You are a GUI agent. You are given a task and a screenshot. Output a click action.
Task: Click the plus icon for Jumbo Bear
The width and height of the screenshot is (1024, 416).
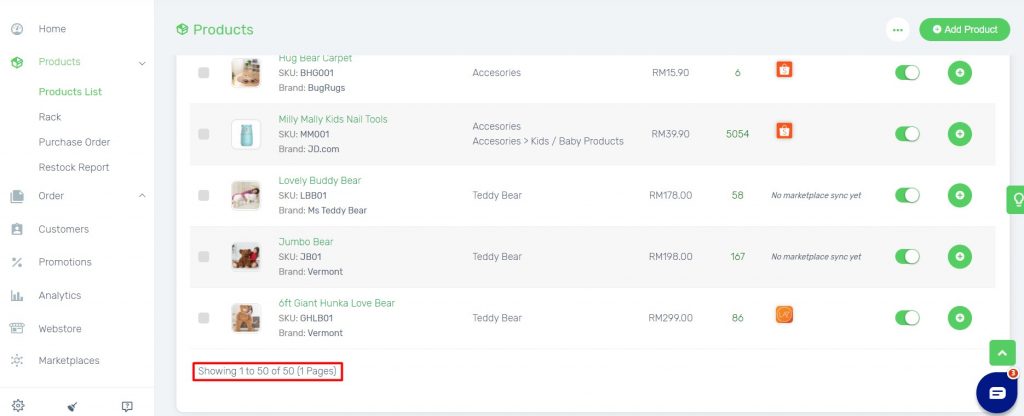(x=959, y=257)
